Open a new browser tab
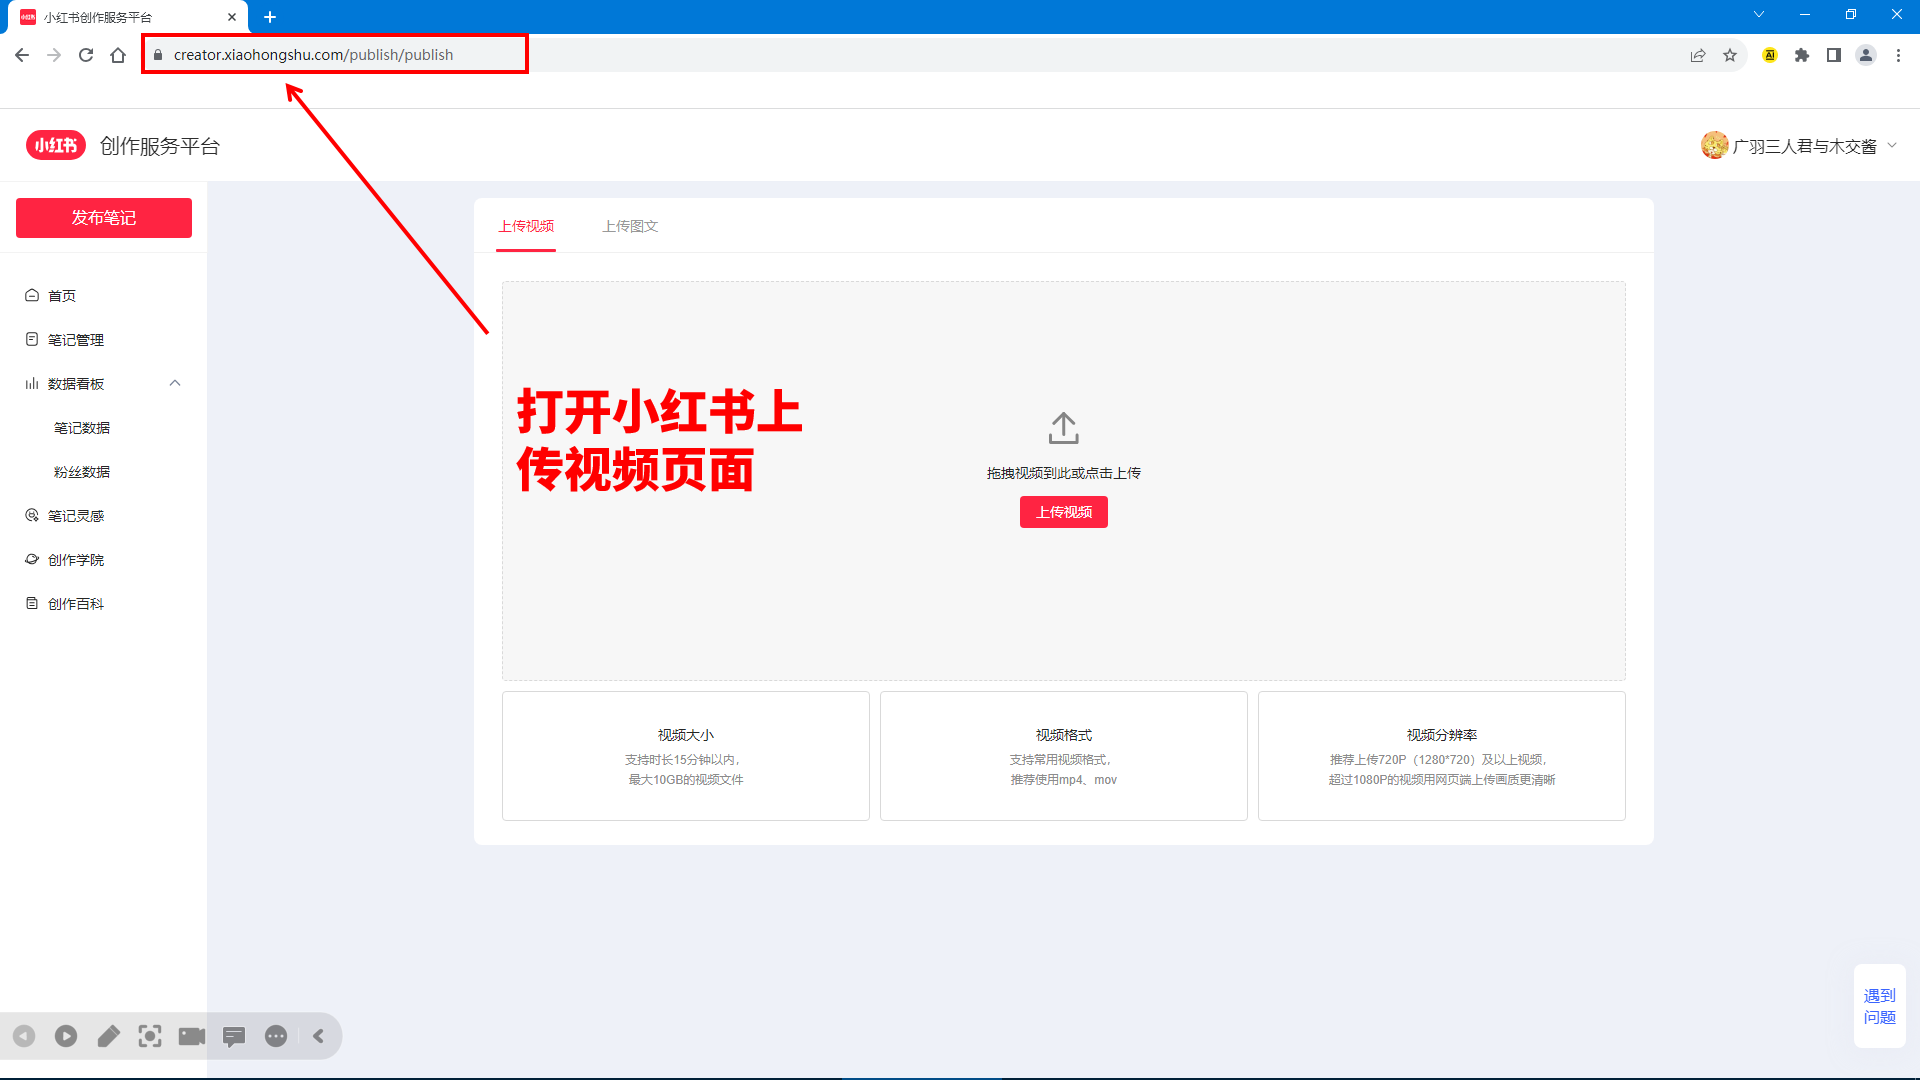The height and width of the screenshot is (1080, 1920). 270,17
